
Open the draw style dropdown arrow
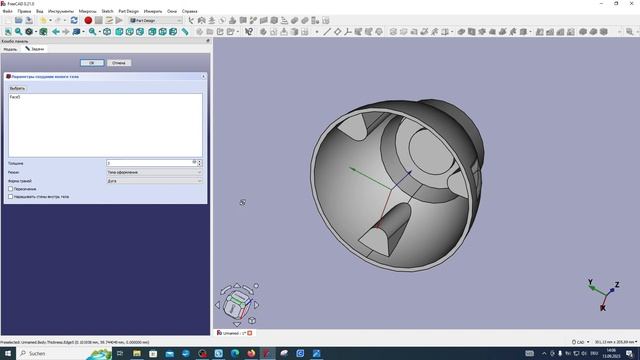36,32
